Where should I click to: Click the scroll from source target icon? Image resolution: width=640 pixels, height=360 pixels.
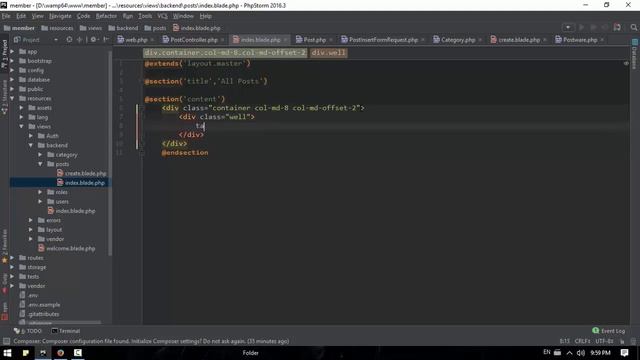coord(69,40)
